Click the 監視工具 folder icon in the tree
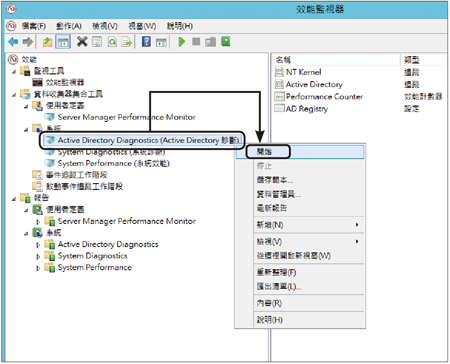 [25, 71]
